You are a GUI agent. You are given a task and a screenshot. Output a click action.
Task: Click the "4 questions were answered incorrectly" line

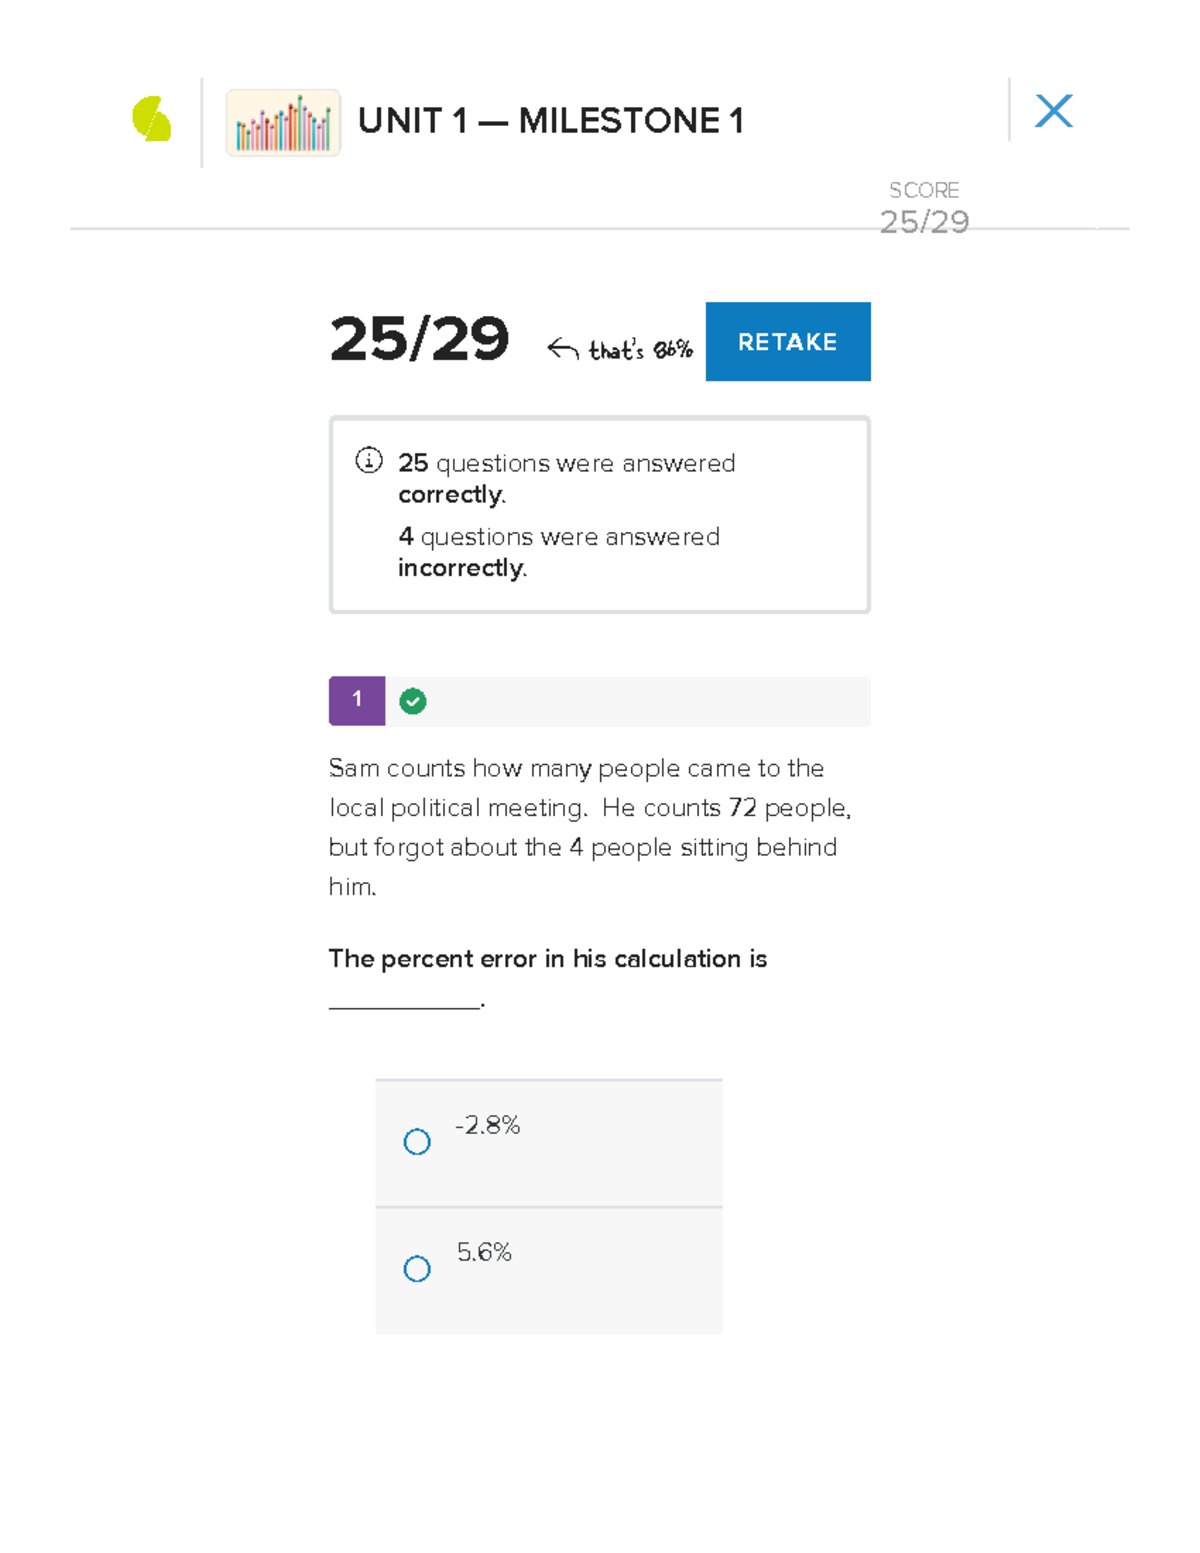(x=558, y=552)
